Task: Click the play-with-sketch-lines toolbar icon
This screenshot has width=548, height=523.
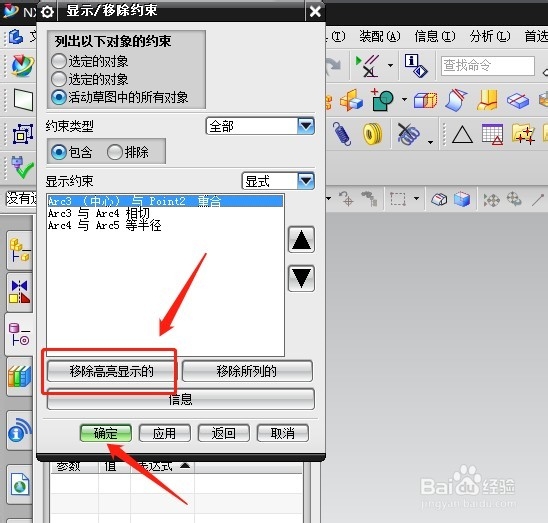Action: point(368,66)
